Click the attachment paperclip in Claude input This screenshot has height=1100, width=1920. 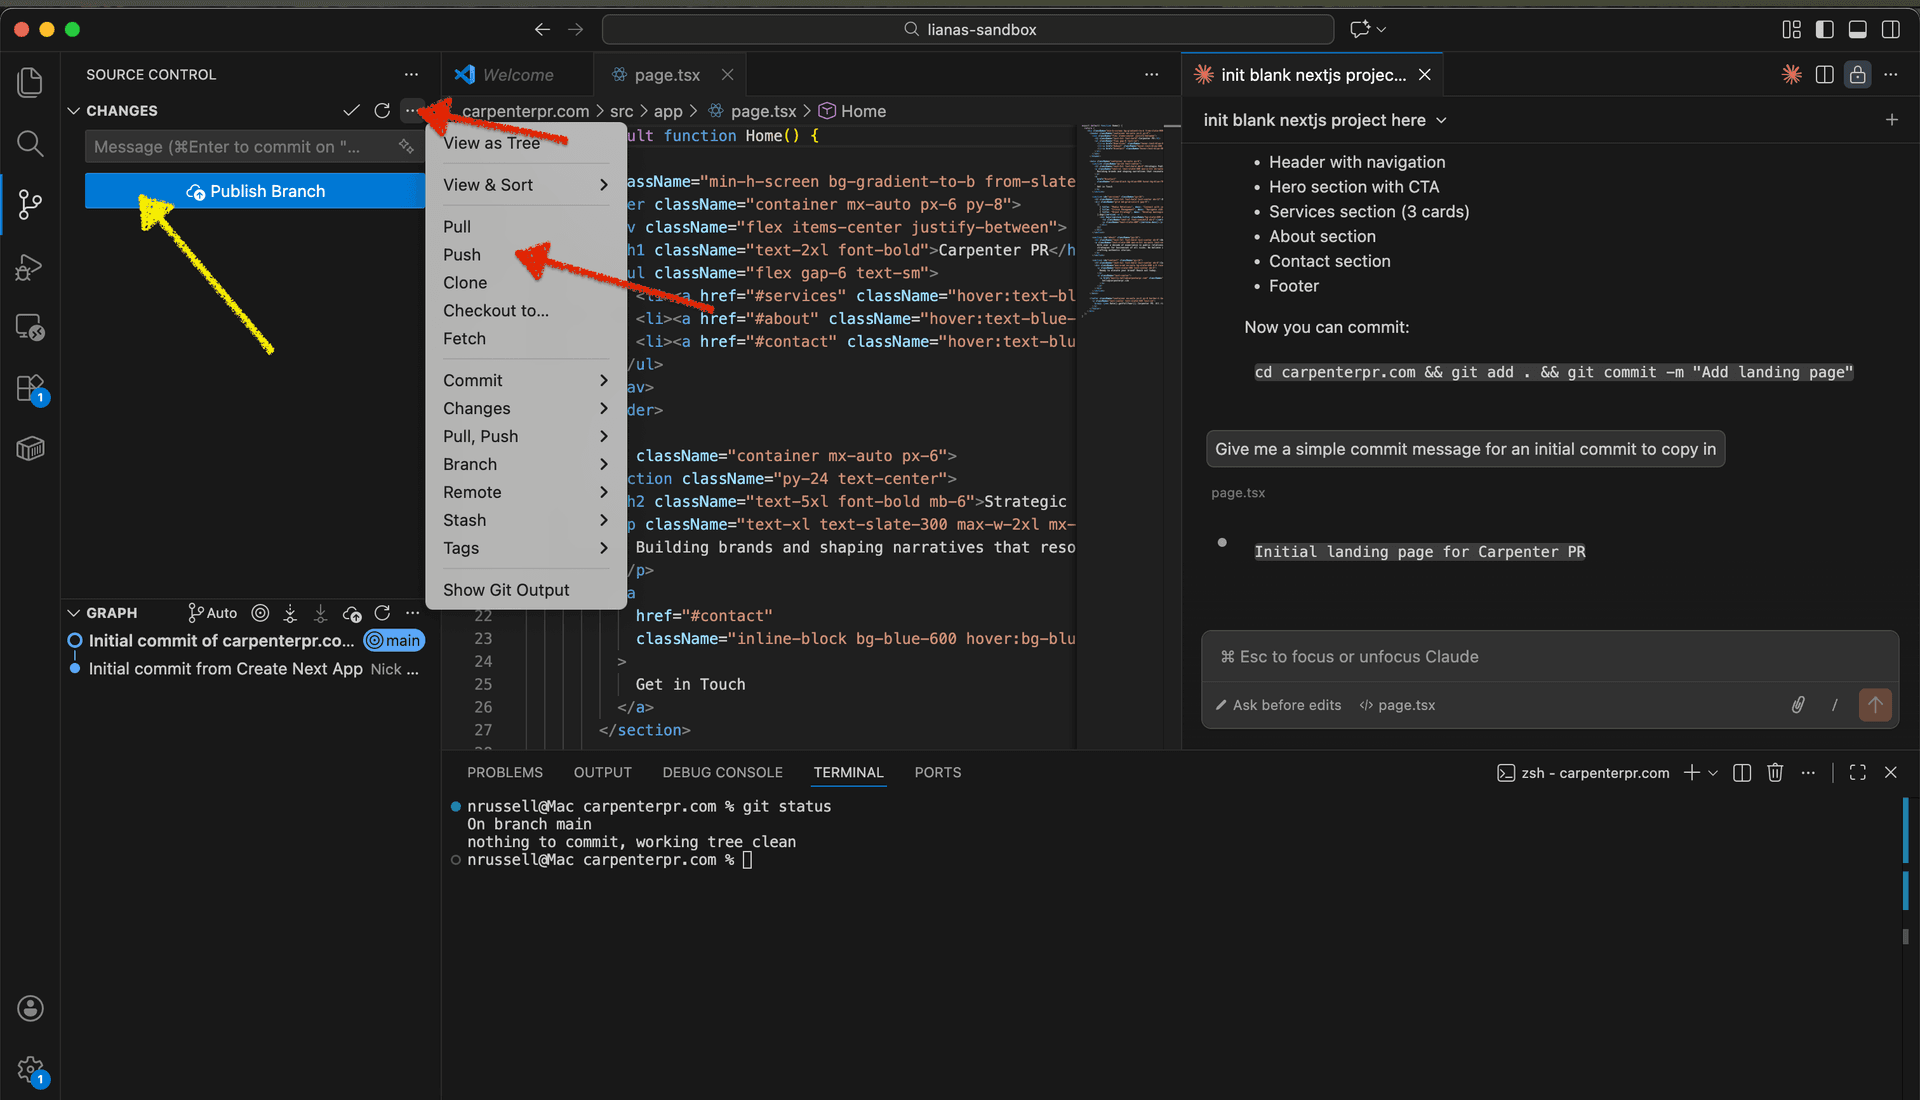point(1797,705)
